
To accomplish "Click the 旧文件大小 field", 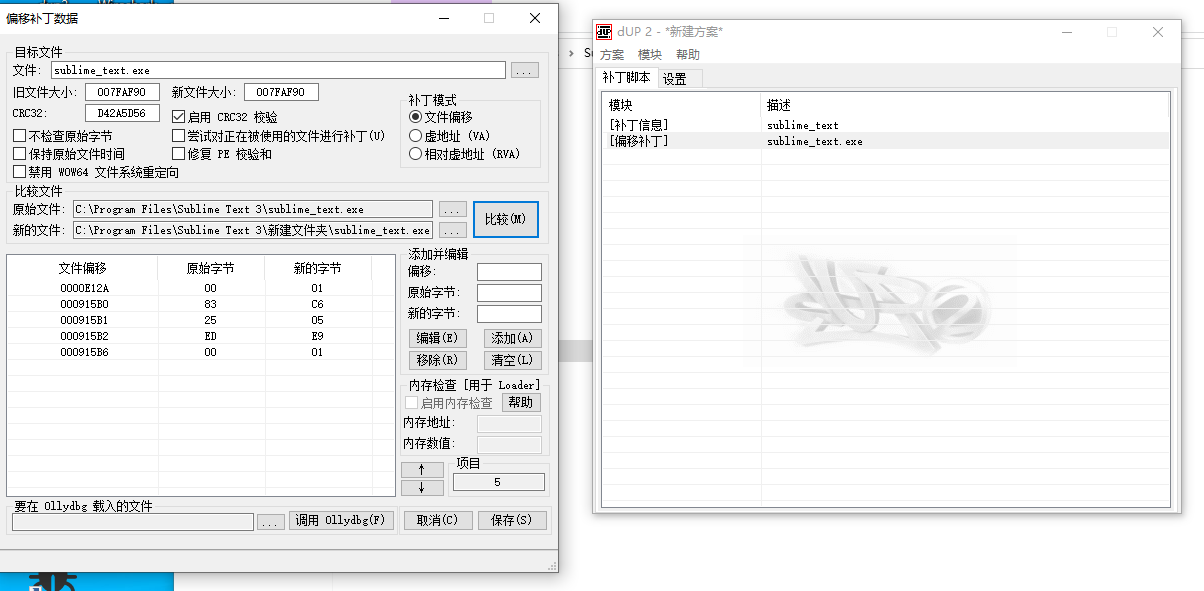I will 122,92.
